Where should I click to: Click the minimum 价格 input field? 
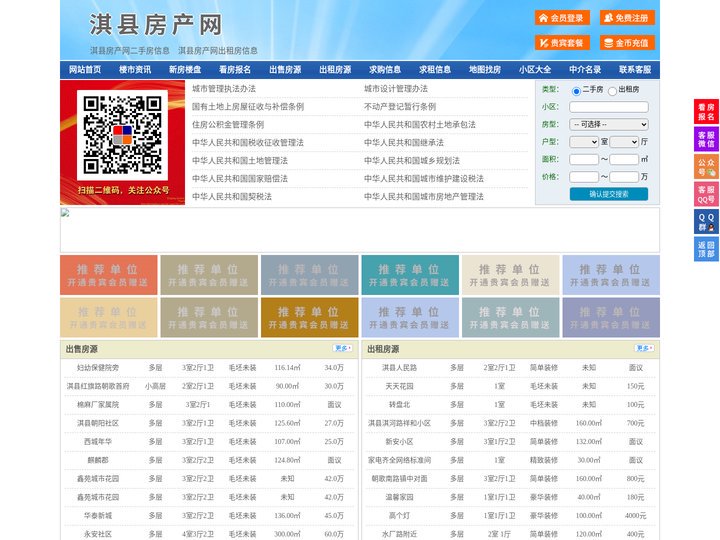coord(584,177)
